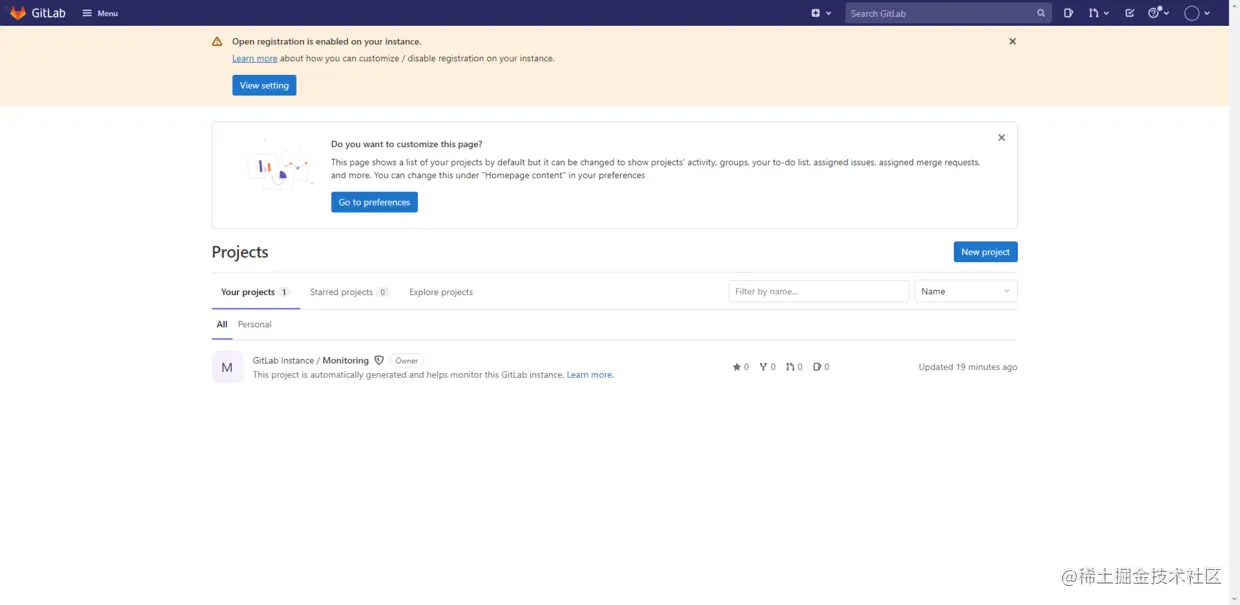The width and height of the screenshot is (1240, 605).
Task: Focus the Search GitLab field
Action: point(948,13)
